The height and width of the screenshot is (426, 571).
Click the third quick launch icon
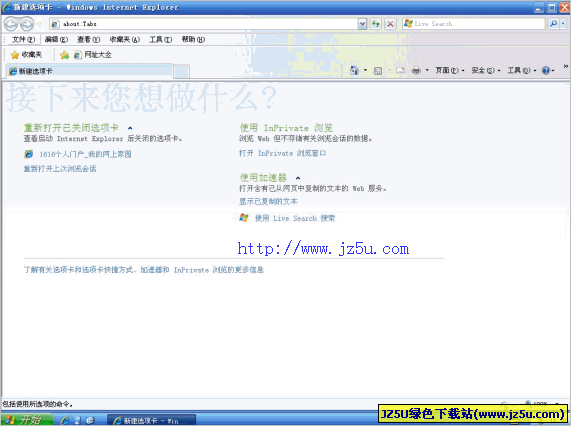[90, 420]
